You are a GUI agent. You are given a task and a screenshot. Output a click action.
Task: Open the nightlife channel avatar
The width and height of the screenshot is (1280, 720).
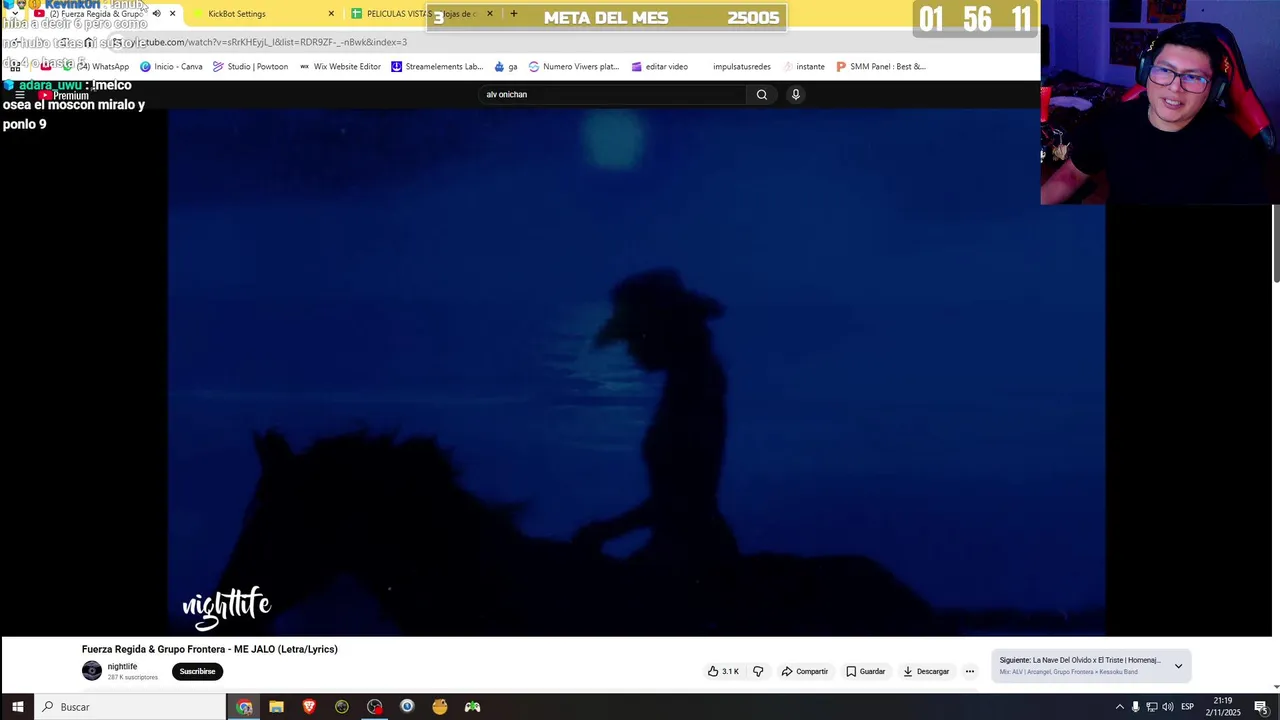tap(92, 671)
